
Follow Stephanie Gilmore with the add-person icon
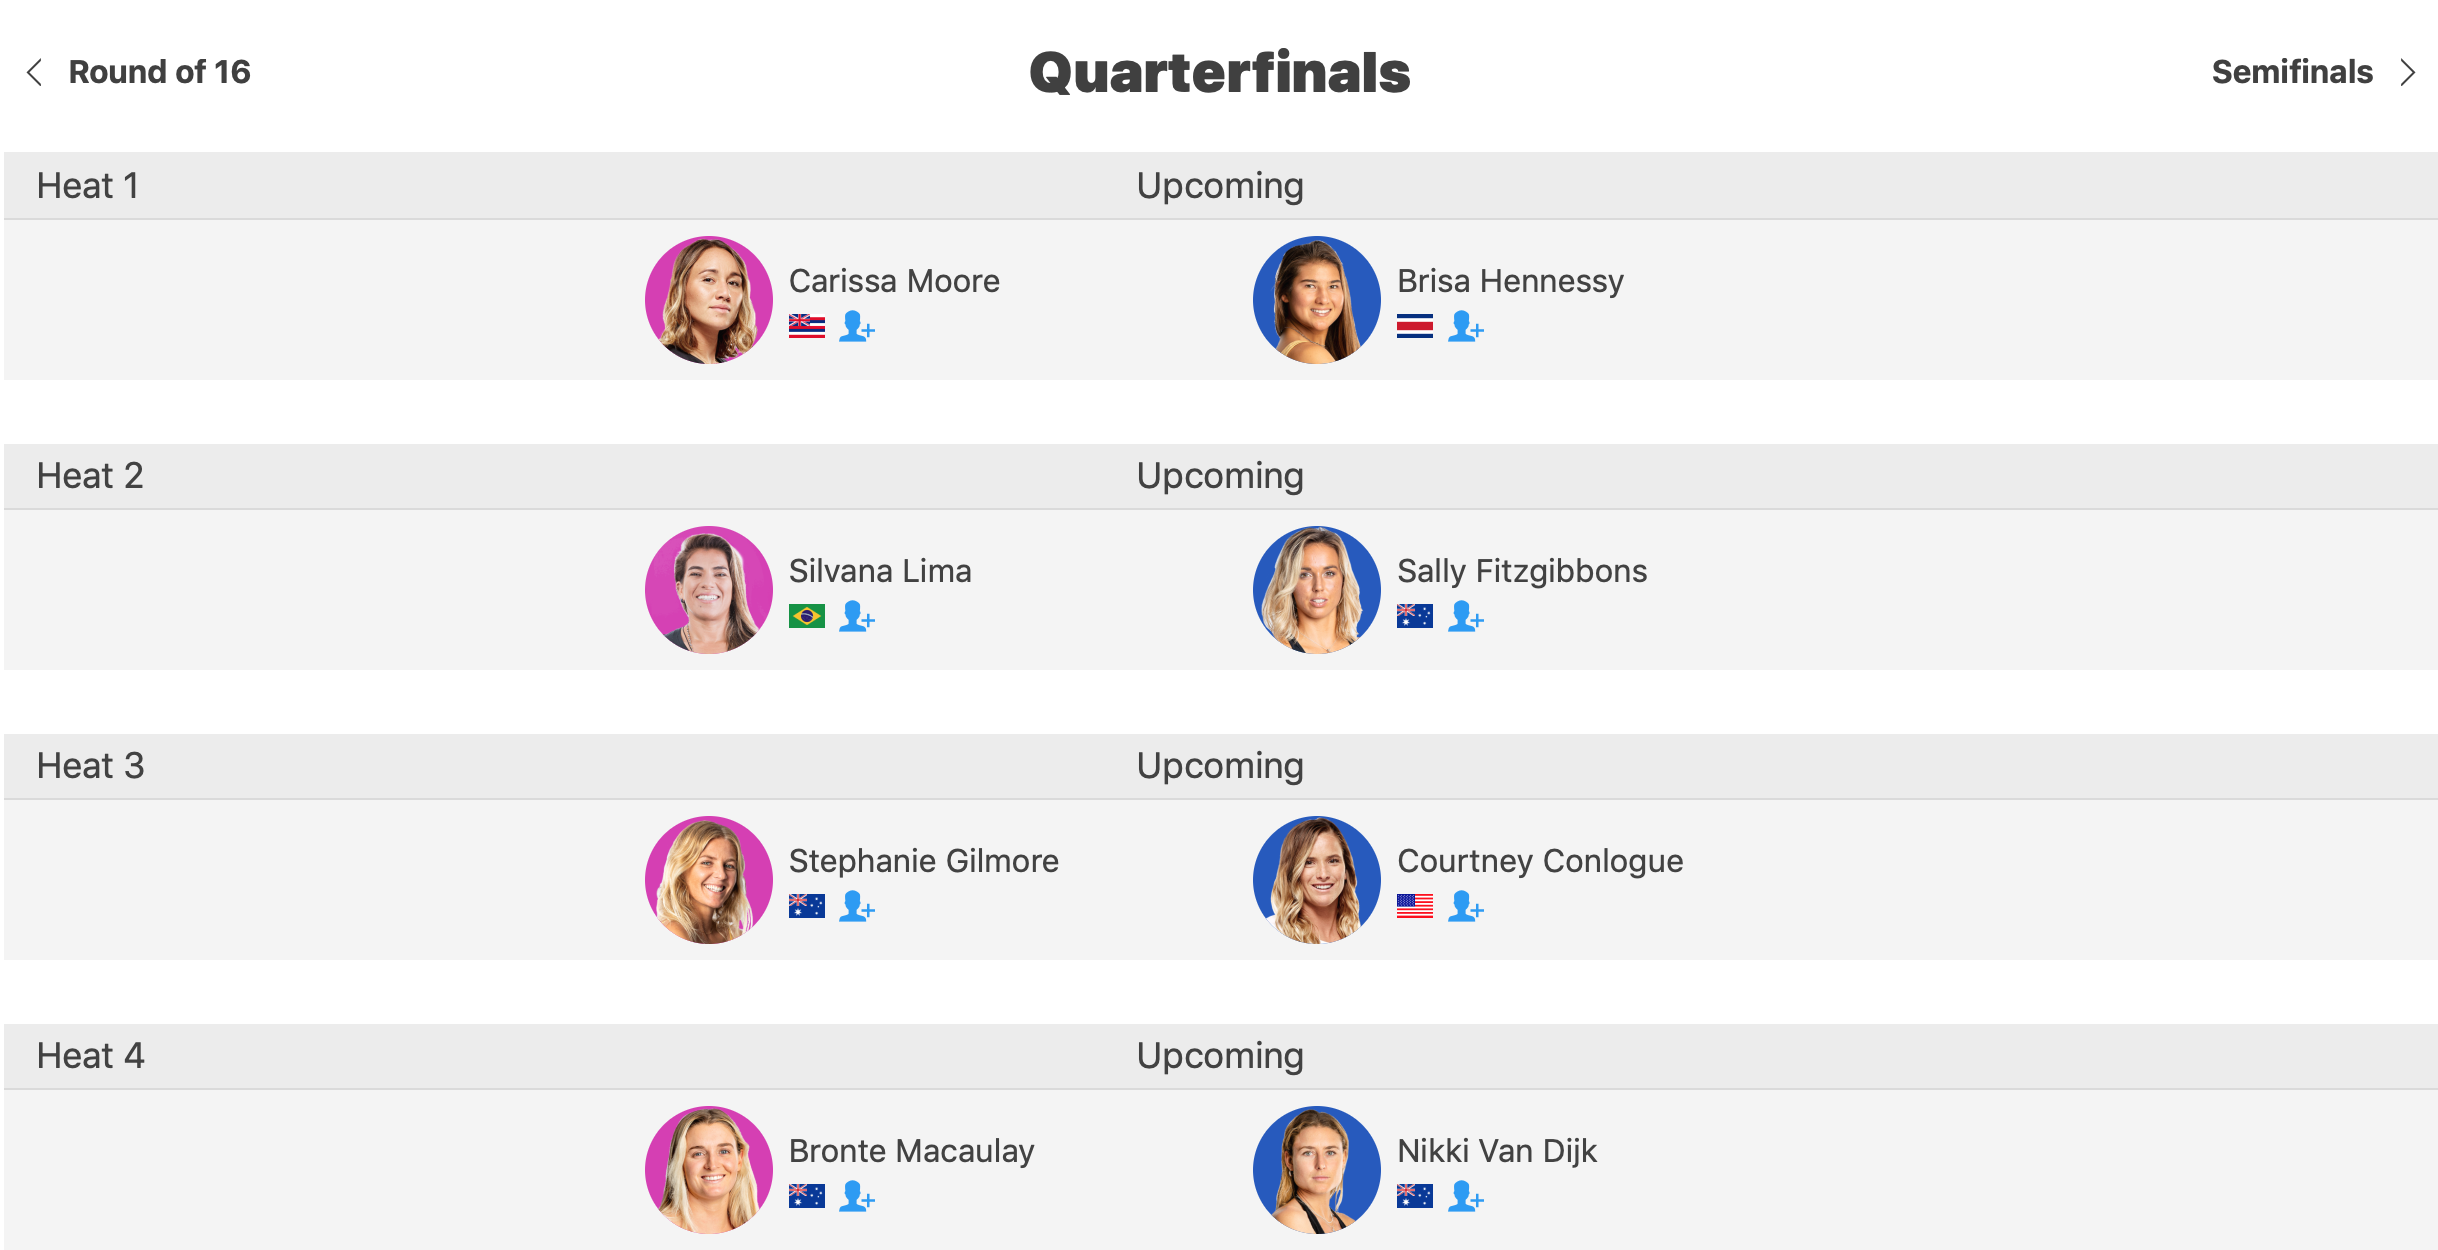857,906
